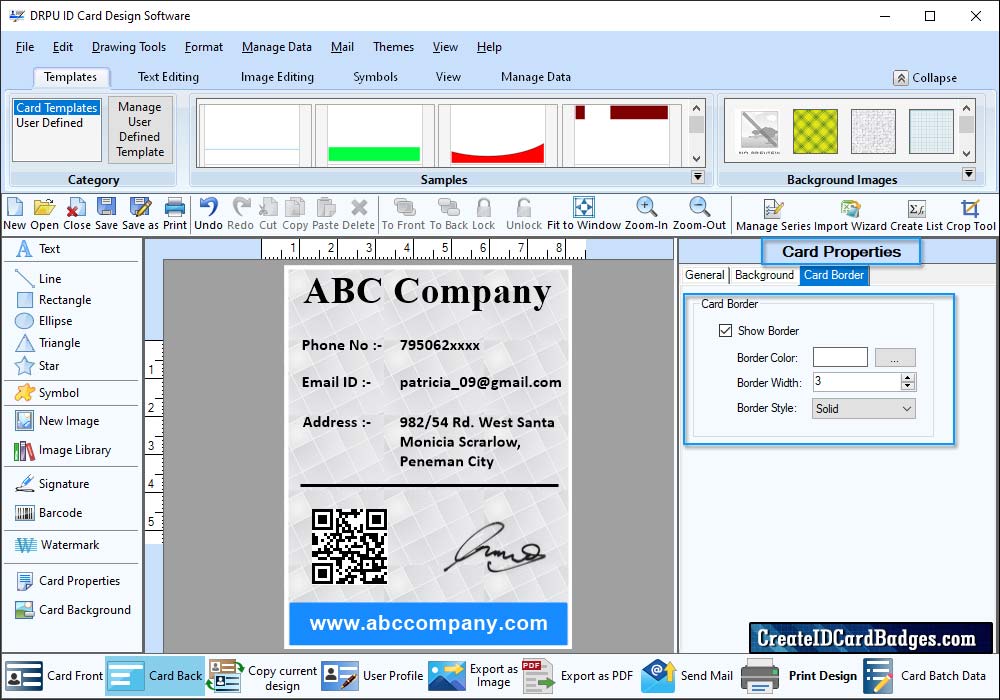Switch to Image Editing ribbon tab

click(277, 77)
